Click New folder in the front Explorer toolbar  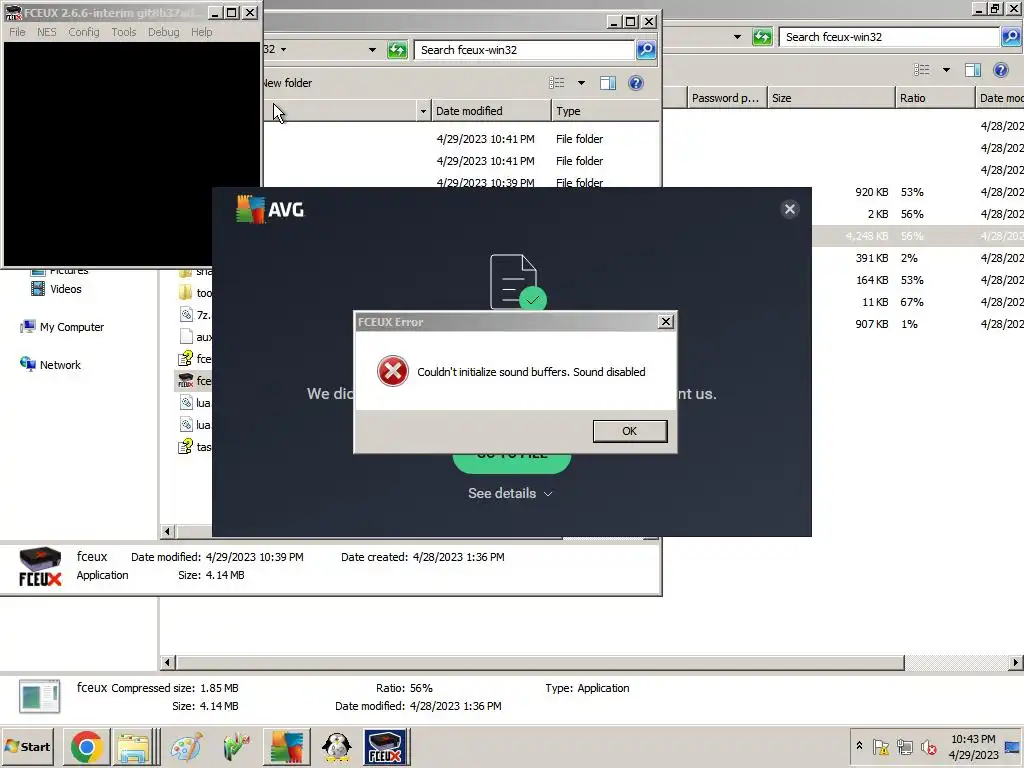pyautogui.click(x=287, y=83)
